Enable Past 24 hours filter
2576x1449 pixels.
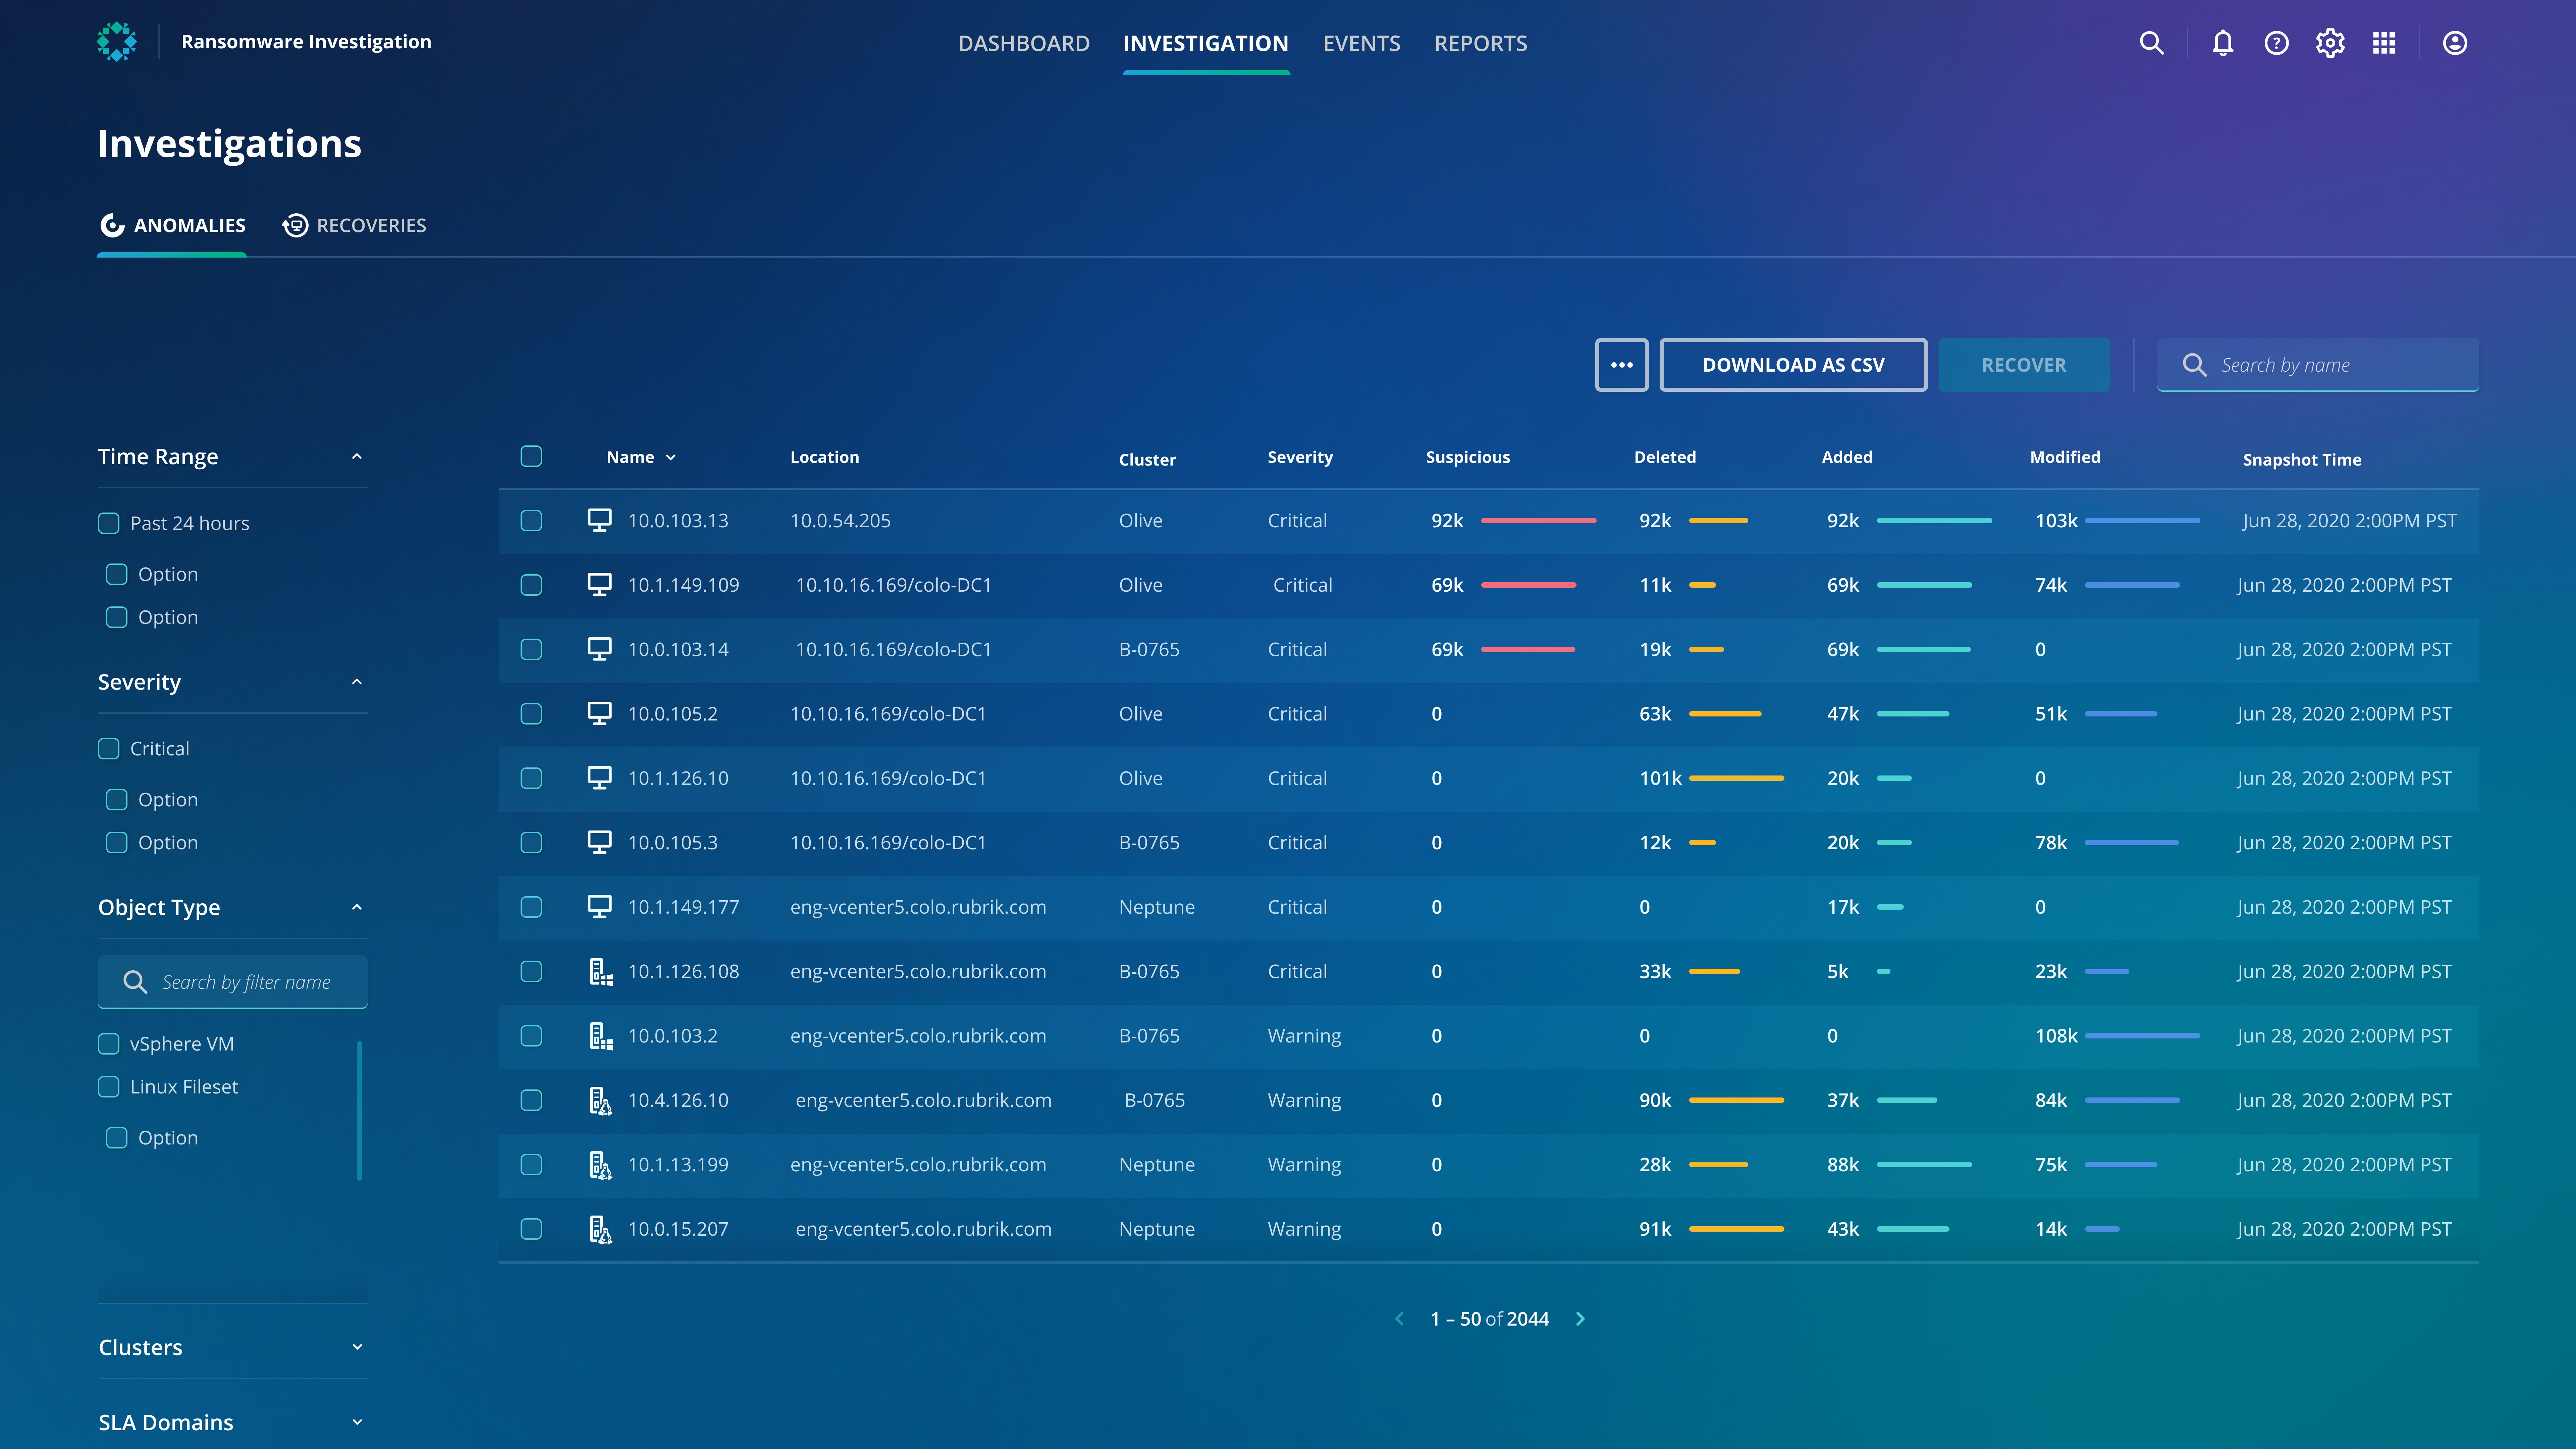point(109,523)
